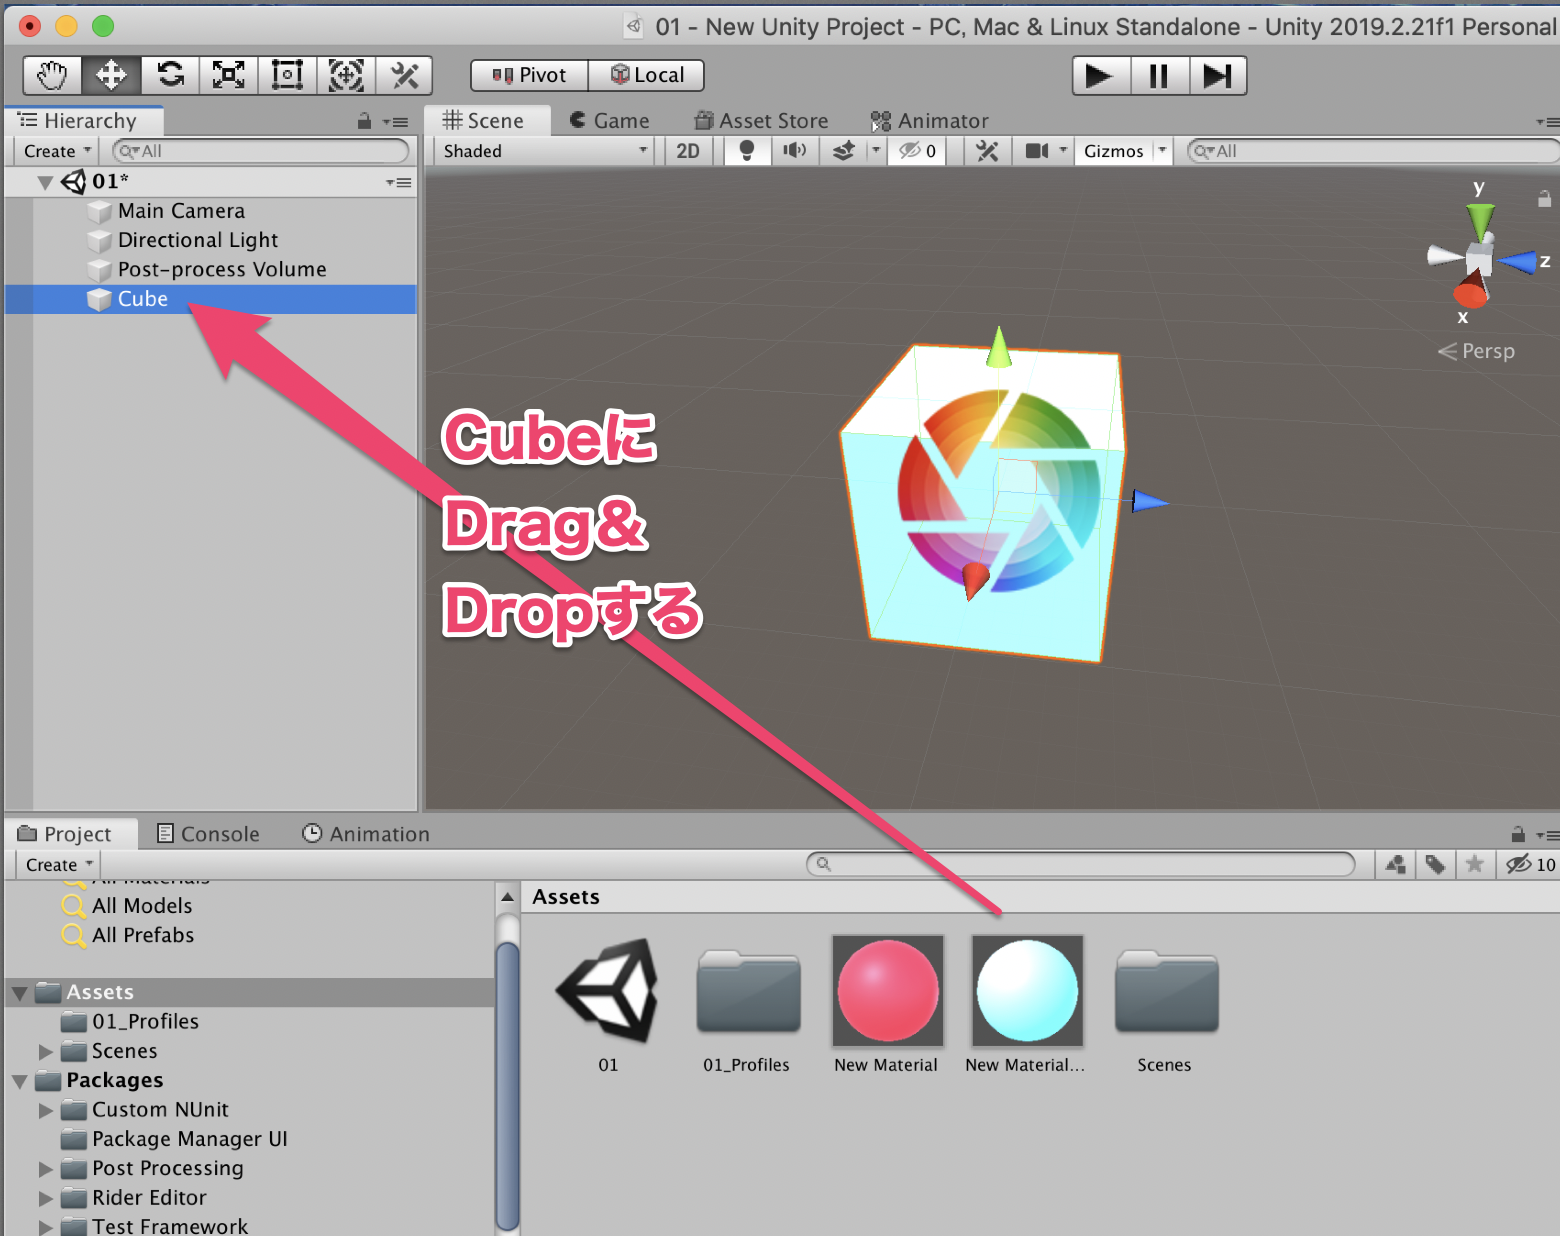Select the Rotate tool
Image resolution: width=1560 pixels, height=1236 pixels.
coord(170,75)
